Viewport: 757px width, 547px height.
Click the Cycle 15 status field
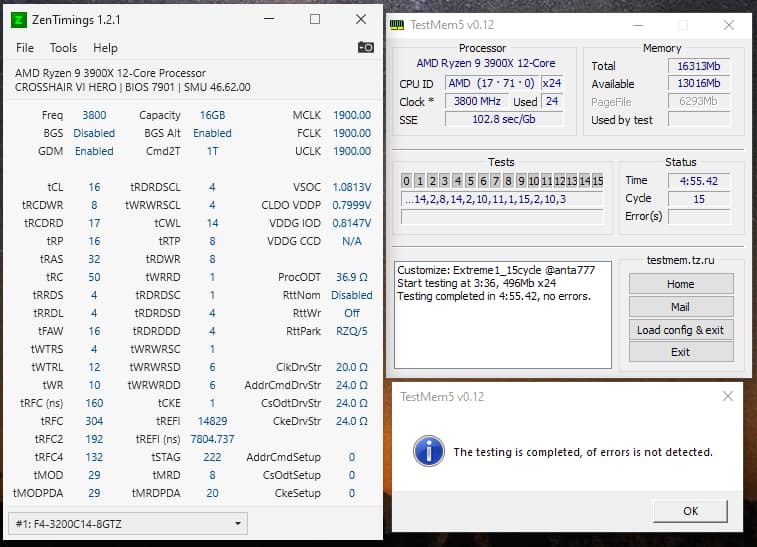pyautogui.click(x=699, y=199)
